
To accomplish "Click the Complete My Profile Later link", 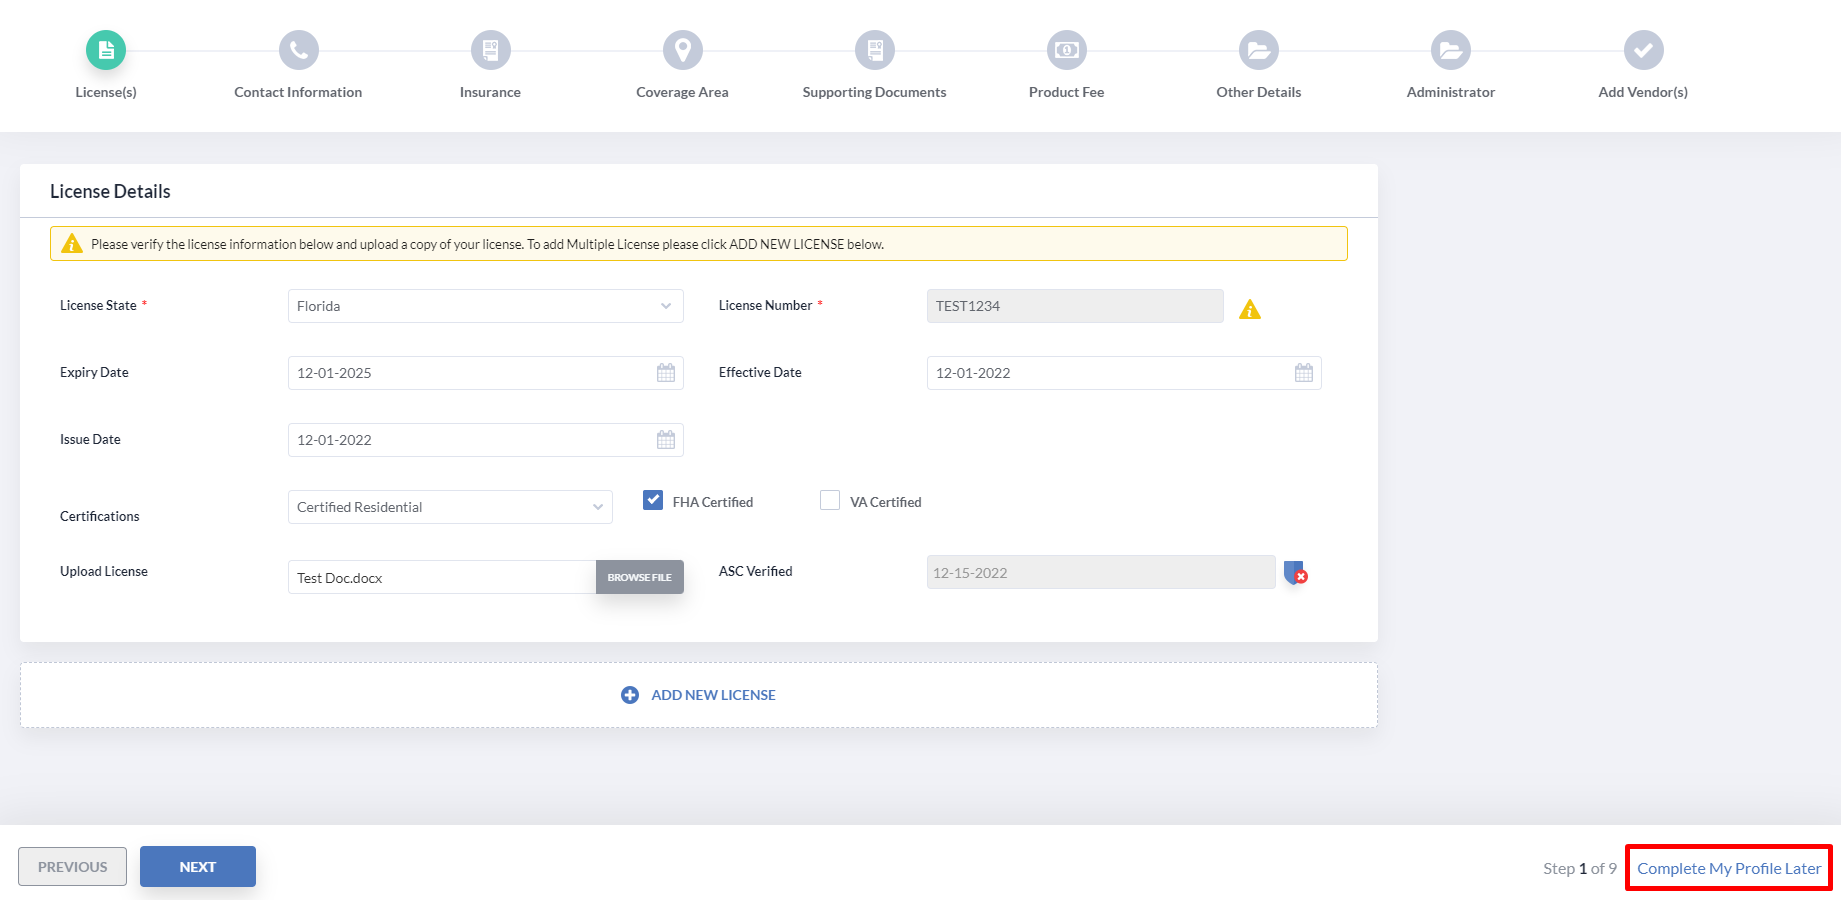I will click(x=1727, y=867).
